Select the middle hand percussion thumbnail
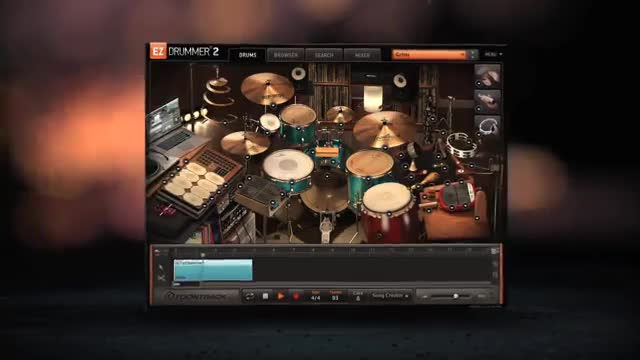Viewport: 640px width, 360px height. 487,101
